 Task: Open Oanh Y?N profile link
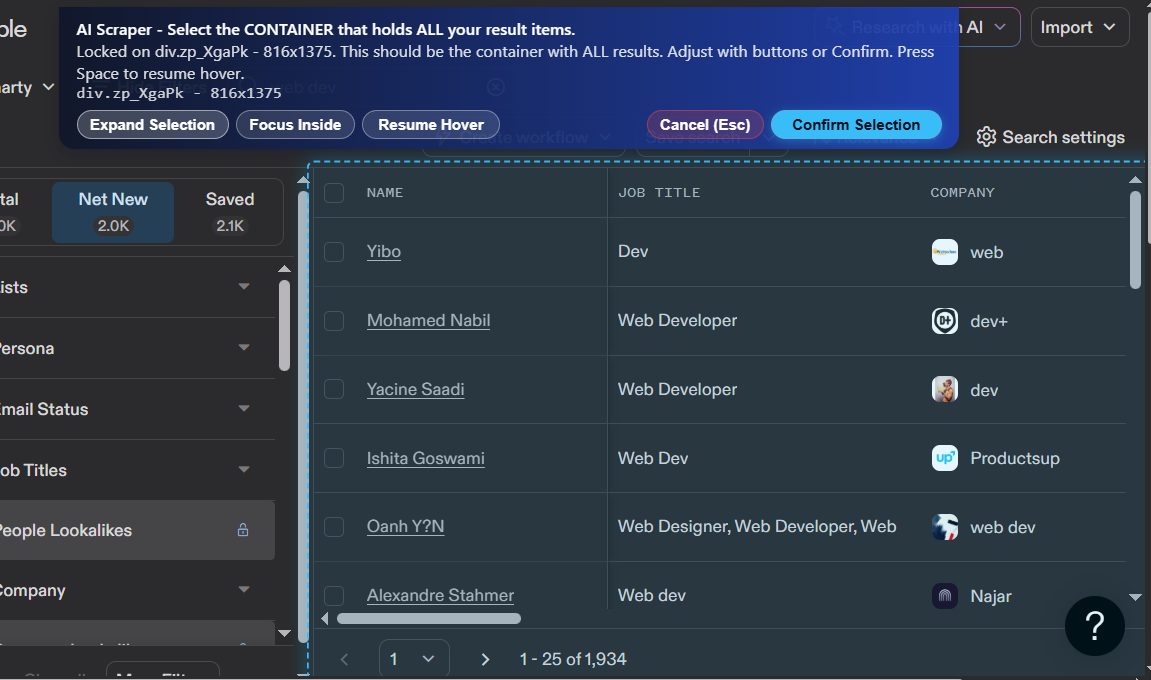coord(405,527)
